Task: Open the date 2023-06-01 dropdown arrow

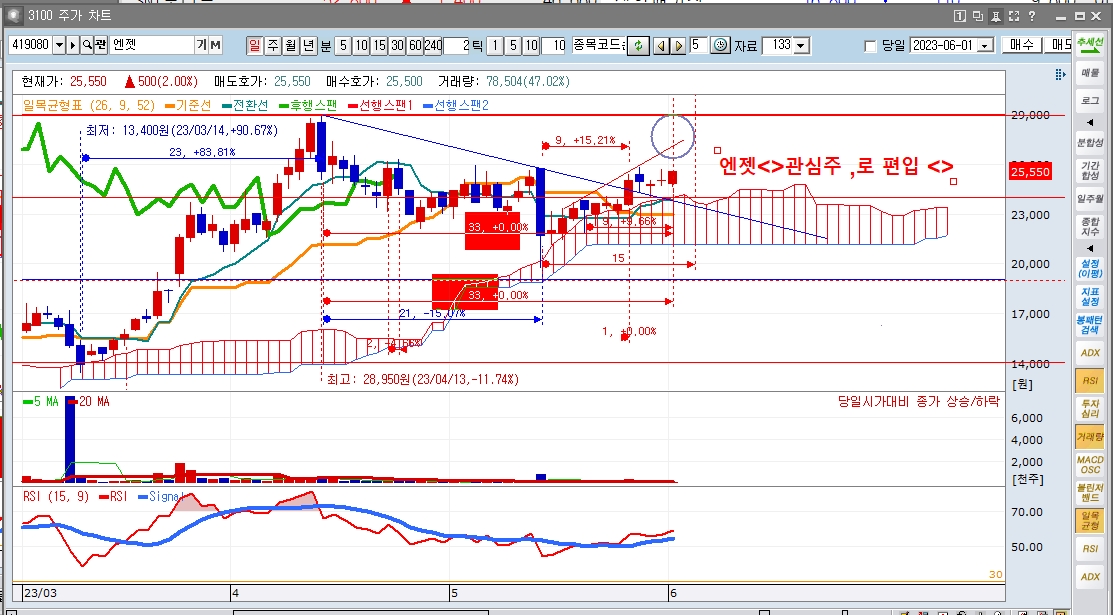Action: click(x=985, y=46)
